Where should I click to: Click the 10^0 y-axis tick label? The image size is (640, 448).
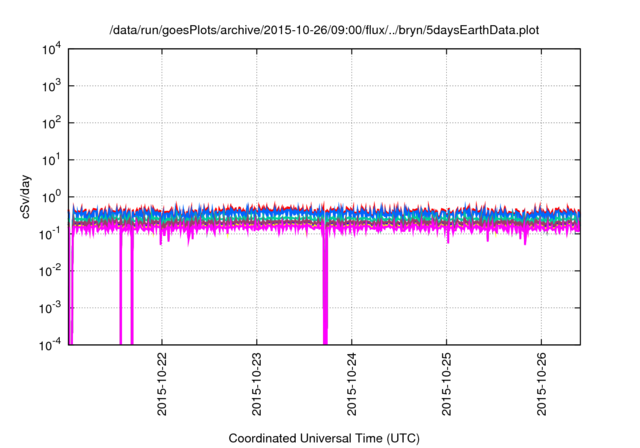tap(52, 197)
